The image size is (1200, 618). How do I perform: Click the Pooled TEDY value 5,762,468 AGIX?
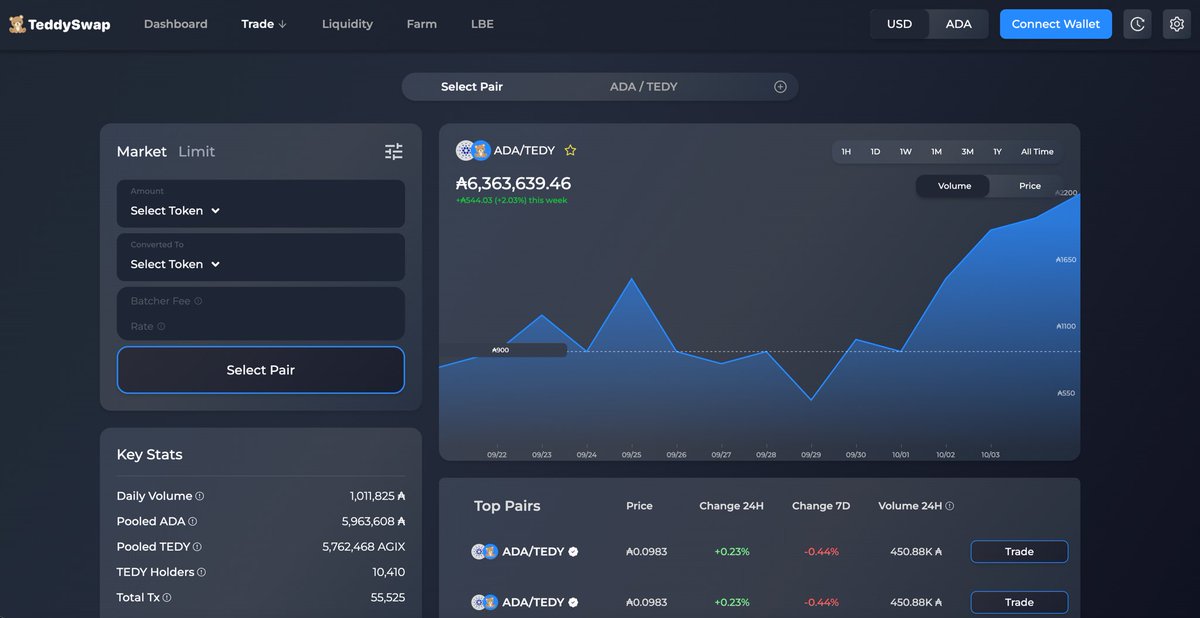tap(364, 547)
